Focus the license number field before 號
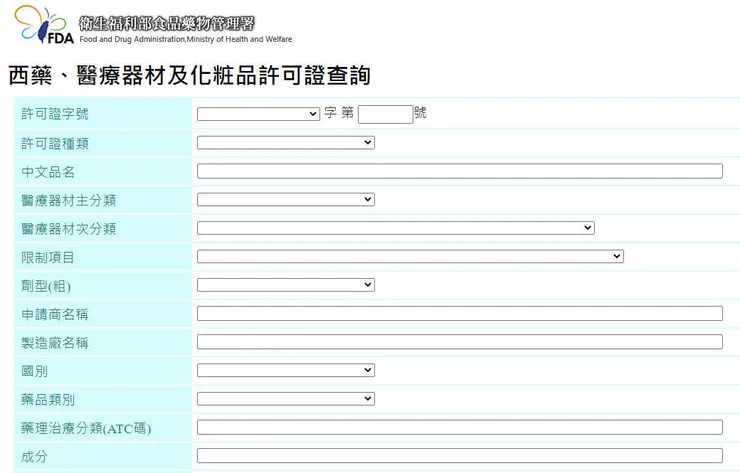Viewport: 740px width, 473px height. 385,114
